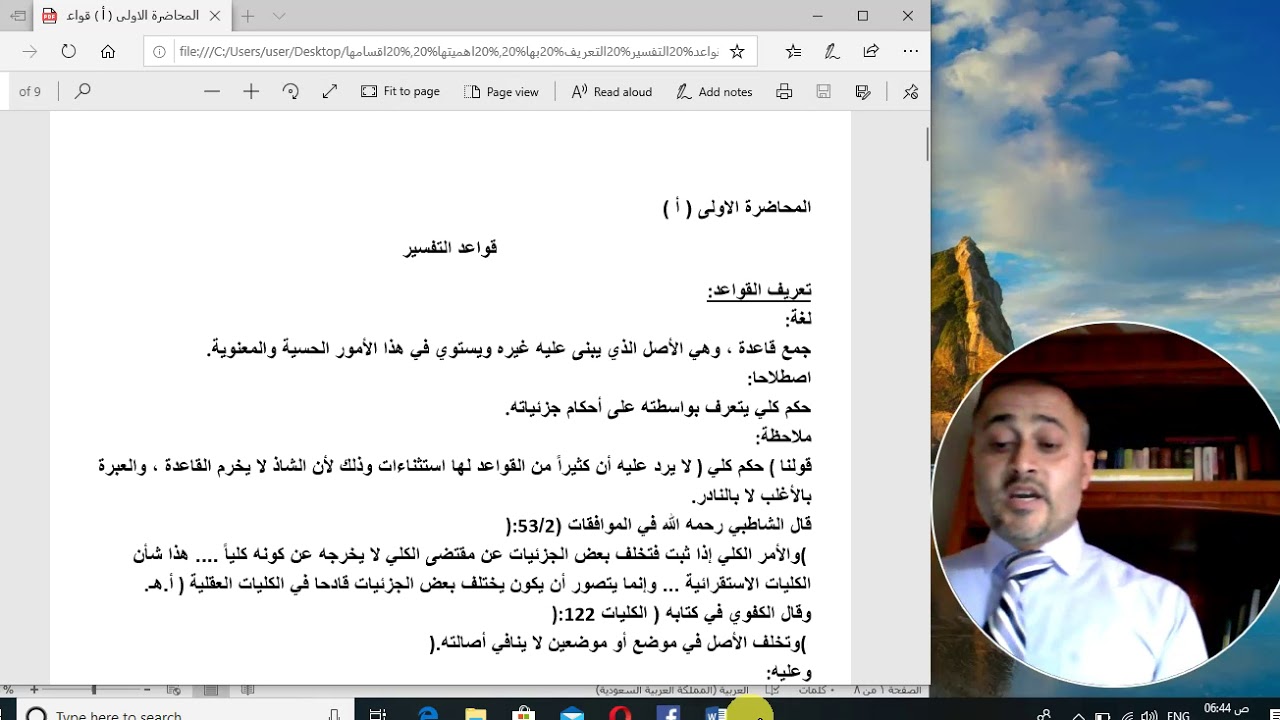Click Fit to page

400,91
